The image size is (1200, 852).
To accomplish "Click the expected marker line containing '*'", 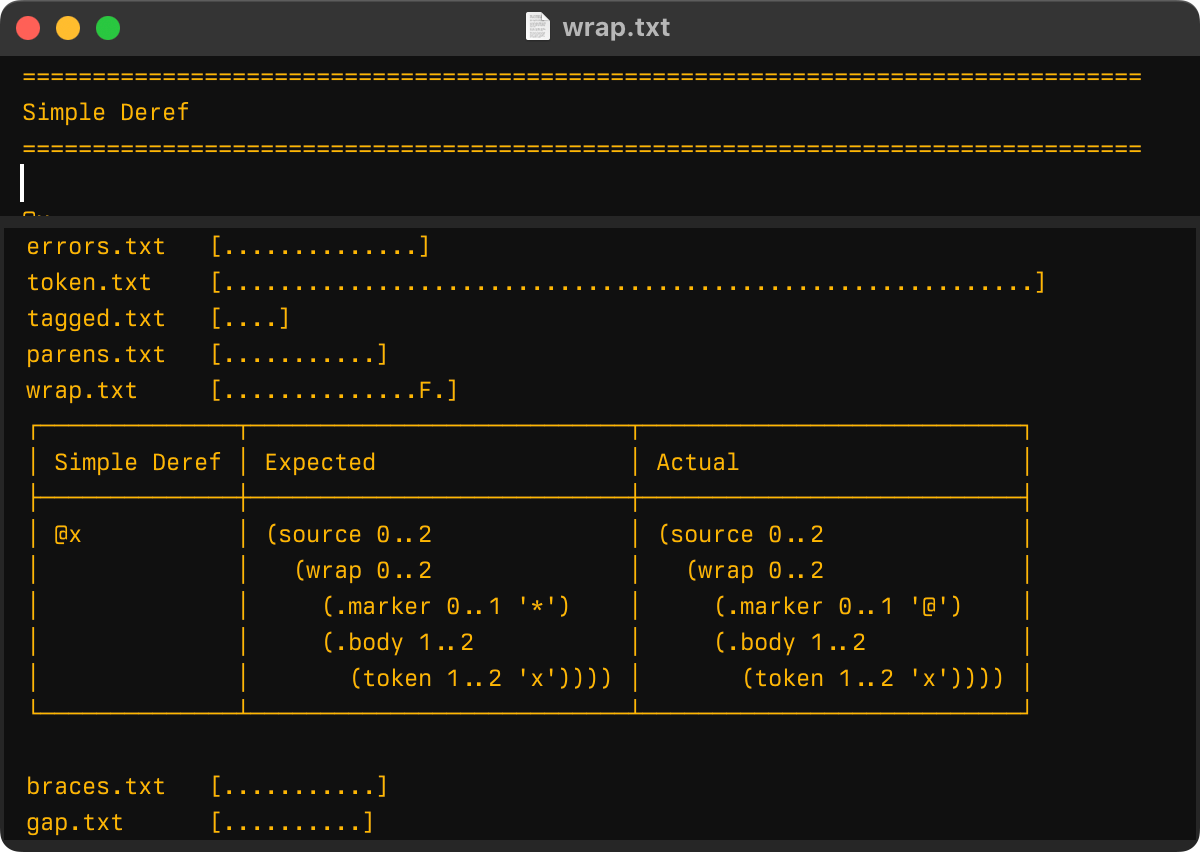I will (446, 607).
